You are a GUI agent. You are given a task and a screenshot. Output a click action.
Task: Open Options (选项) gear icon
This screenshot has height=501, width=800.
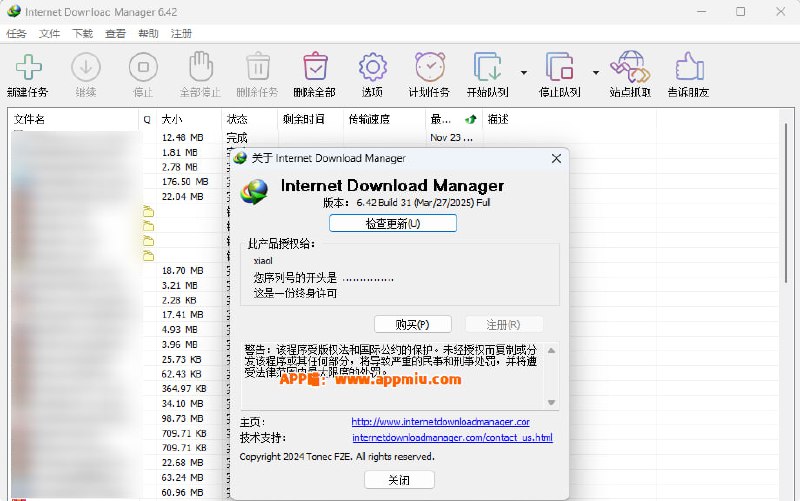point(372,67)
